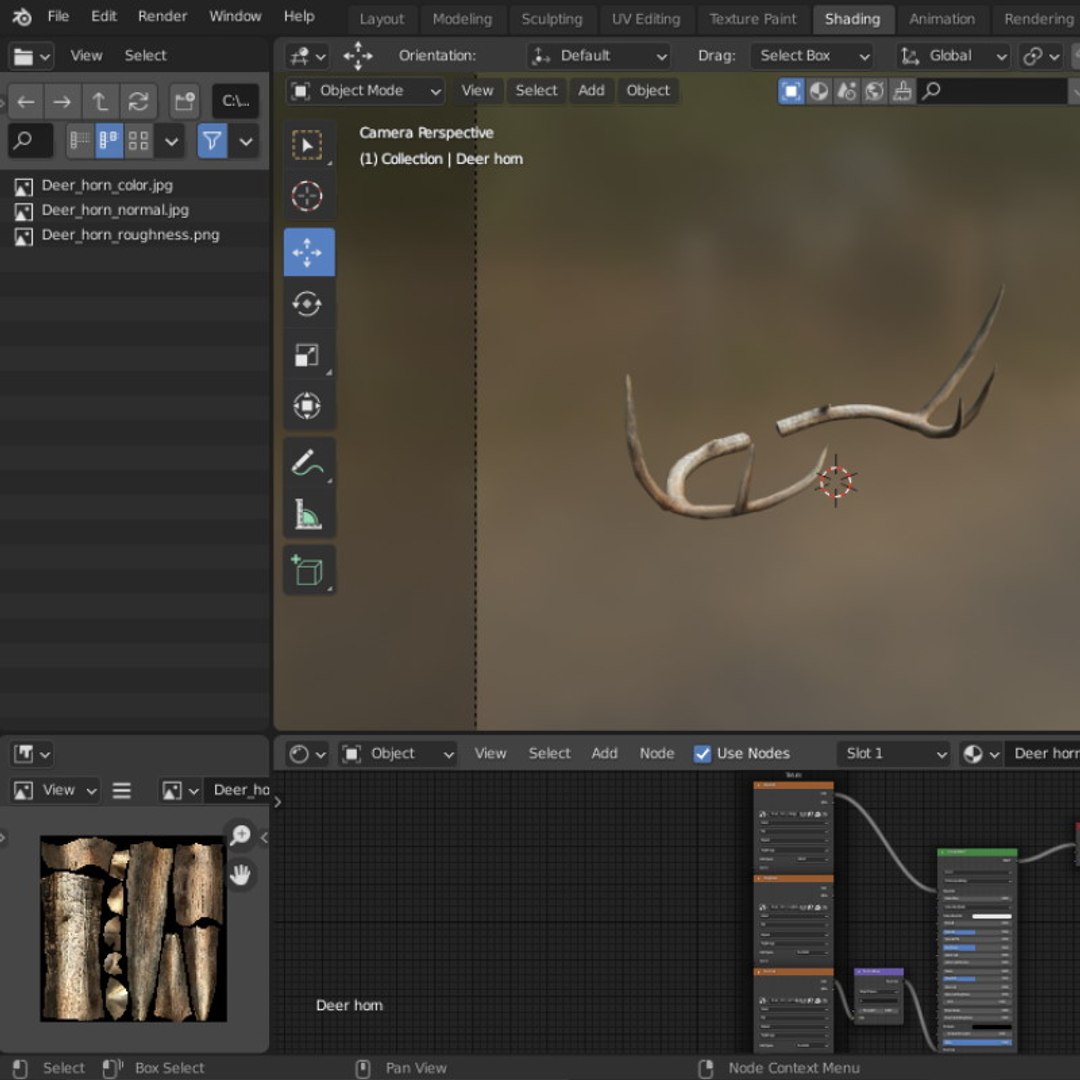This screenshot has width=1080, height=1080.
Task: Open node editor Add menu
Action: (604, 754)
